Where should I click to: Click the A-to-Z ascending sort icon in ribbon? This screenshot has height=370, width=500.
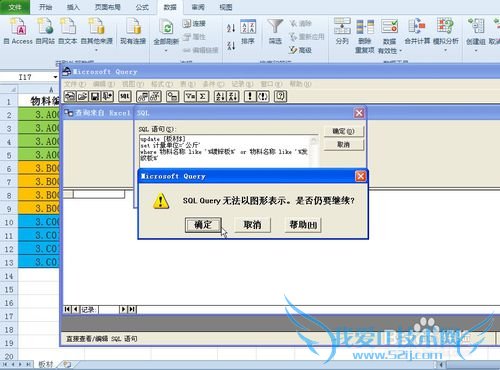[231, 28]
